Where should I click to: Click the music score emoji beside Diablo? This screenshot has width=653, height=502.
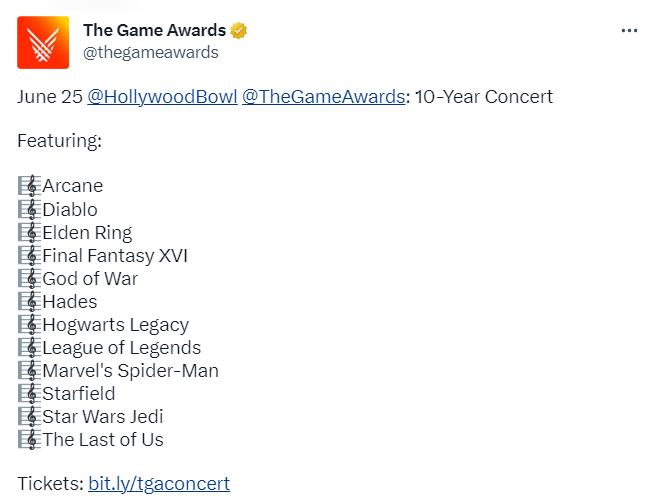(29, 210)
